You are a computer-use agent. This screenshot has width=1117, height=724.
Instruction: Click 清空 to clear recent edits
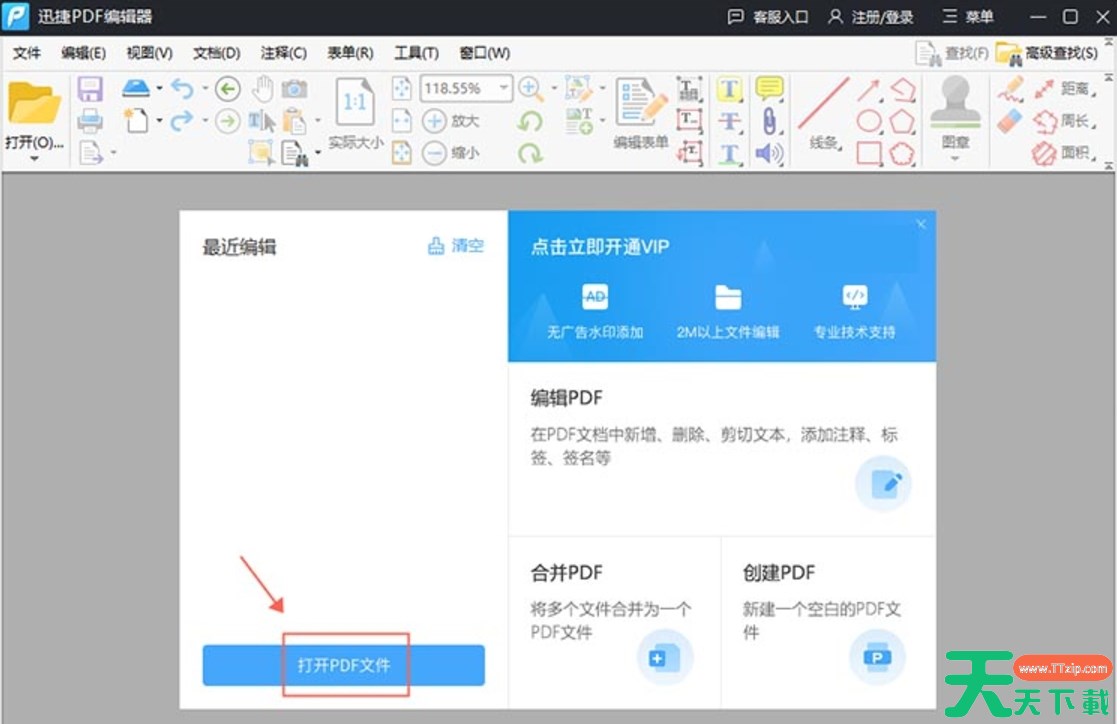click(456, 246)
